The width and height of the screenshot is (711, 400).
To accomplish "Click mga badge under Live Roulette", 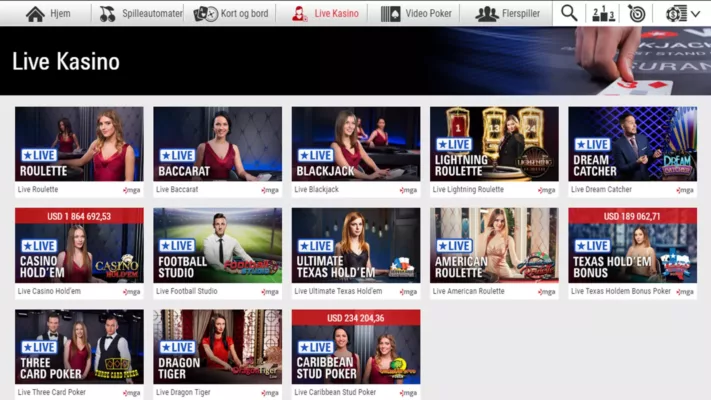I will pyautogui.click(x=131, y=190).
